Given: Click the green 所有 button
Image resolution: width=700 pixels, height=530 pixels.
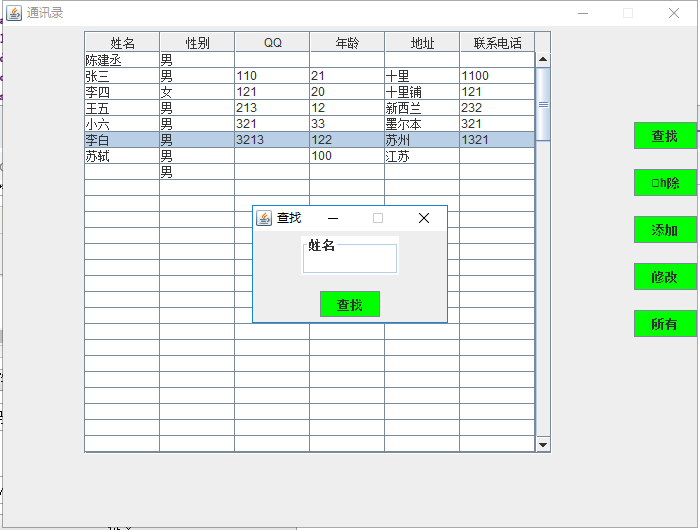Looking at the screenshot, I should point(665,324).
